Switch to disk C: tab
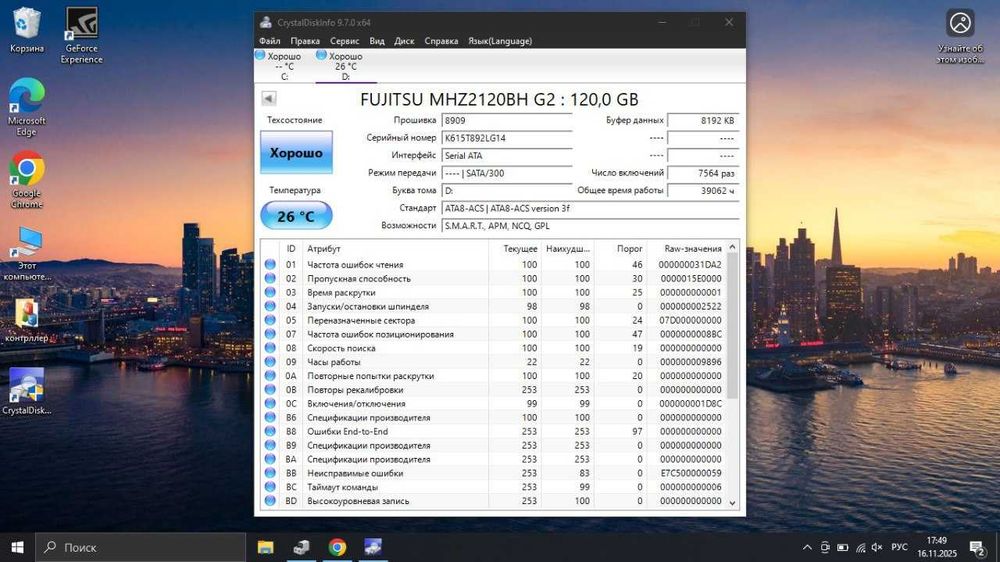The image size is (1000, 562). [x=284, y=66]
